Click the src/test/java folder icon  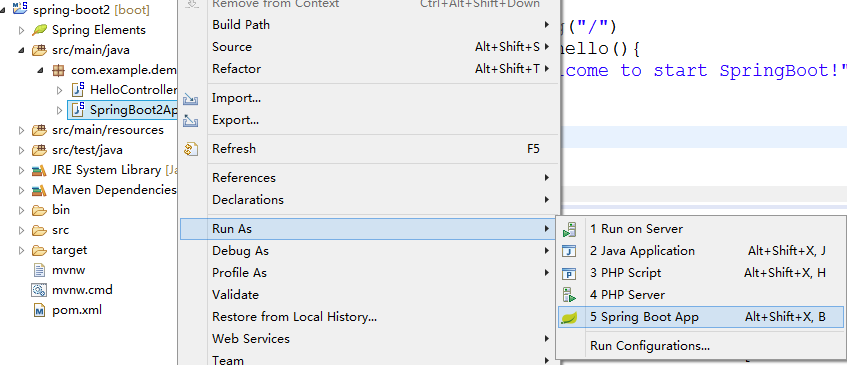(39, 150)
